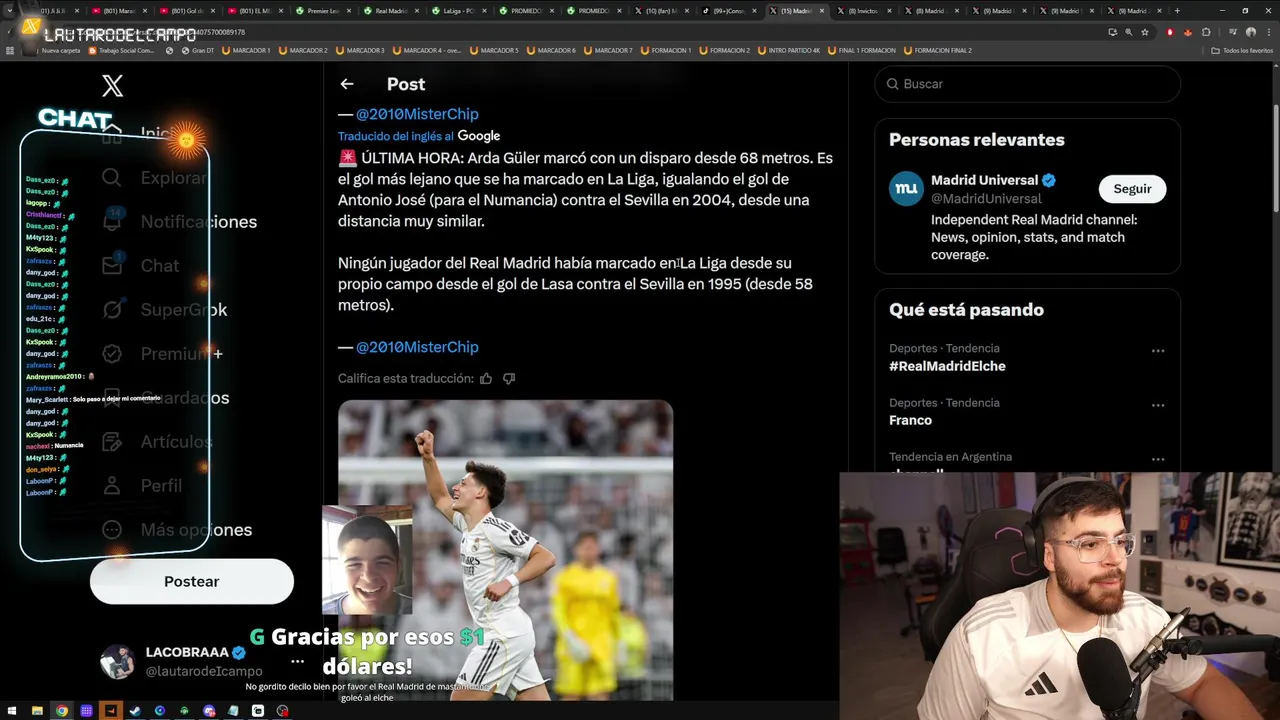Open the Arda Güler celebration photo

[505, 550]
